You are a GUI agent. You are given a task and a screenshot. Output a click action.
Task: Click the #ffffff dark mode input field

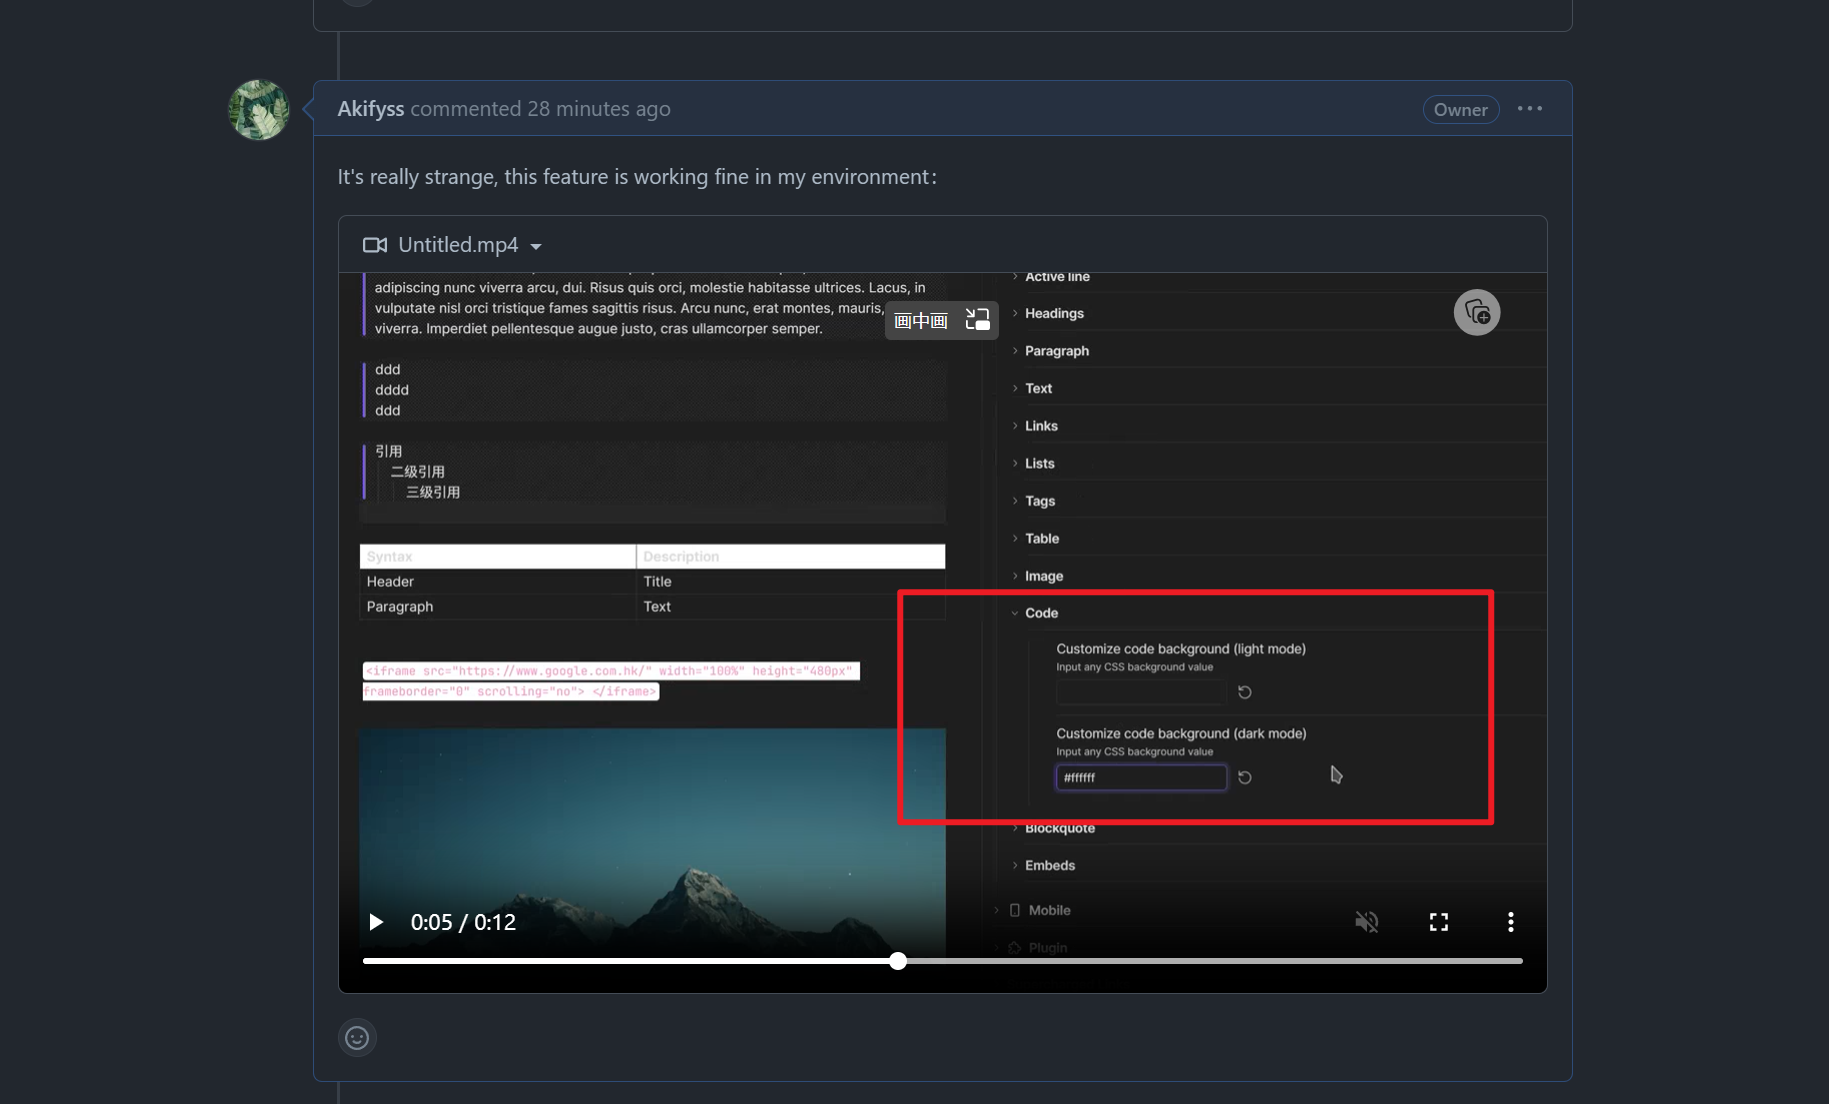tap(1139, 777)
